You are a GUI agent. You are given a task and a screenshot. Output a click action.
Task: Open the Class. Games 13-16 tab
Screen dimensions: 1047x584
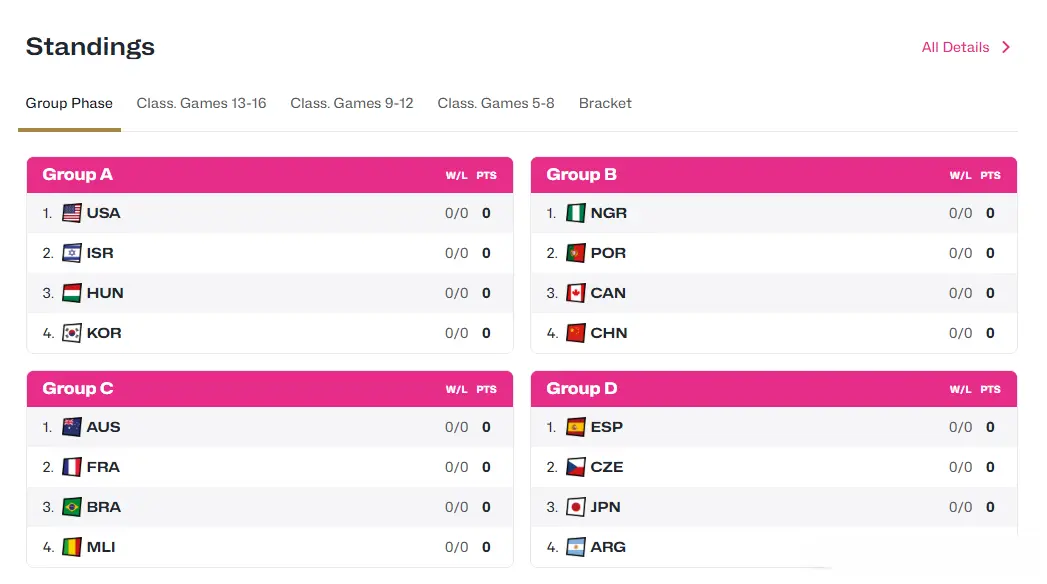(201, 103)
